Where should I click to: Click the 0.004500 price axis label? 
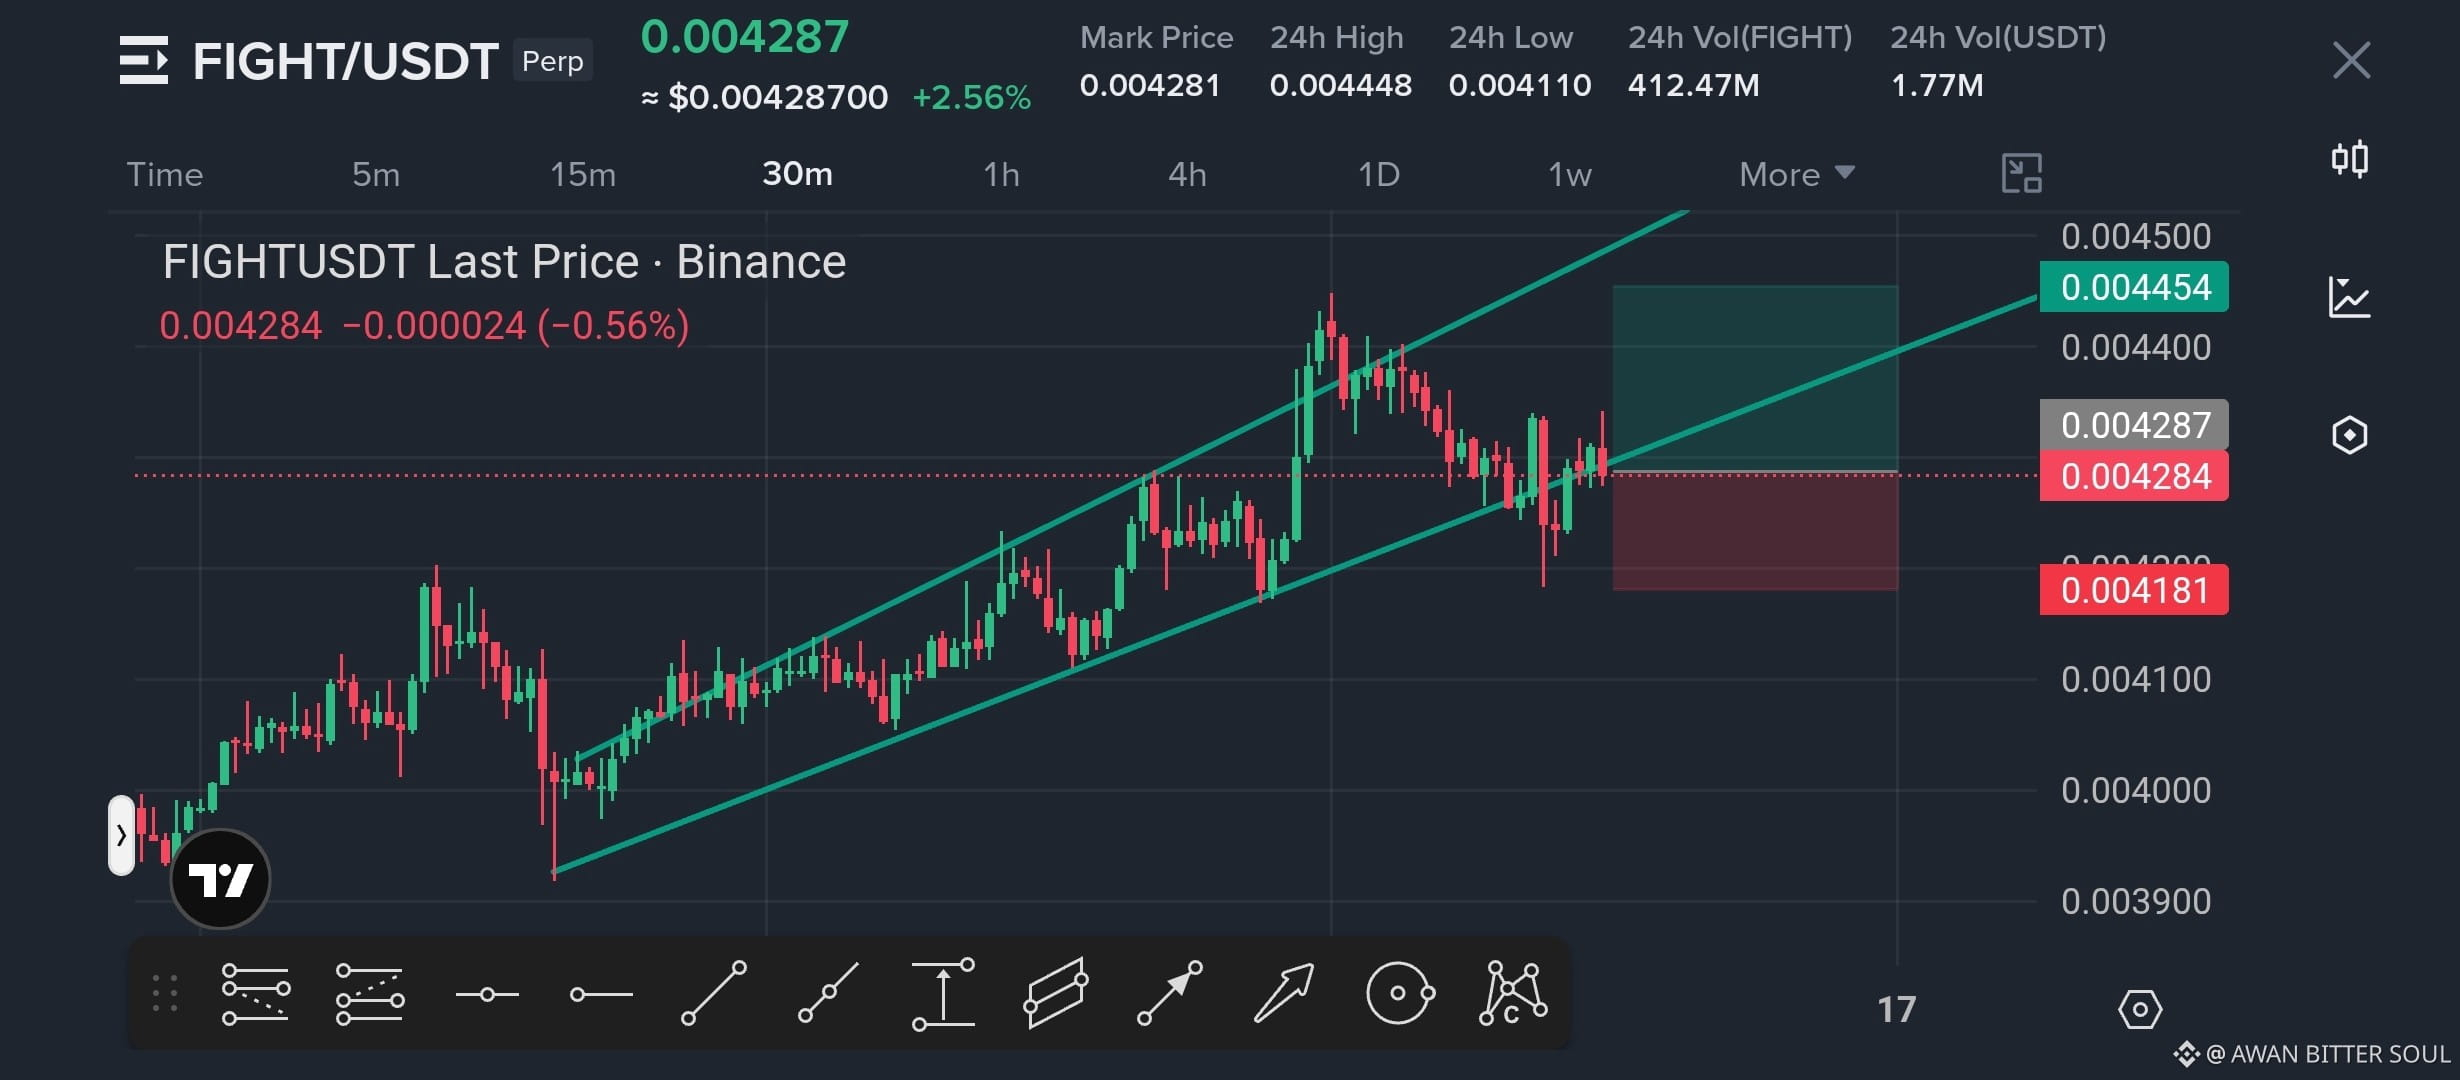2136,237
